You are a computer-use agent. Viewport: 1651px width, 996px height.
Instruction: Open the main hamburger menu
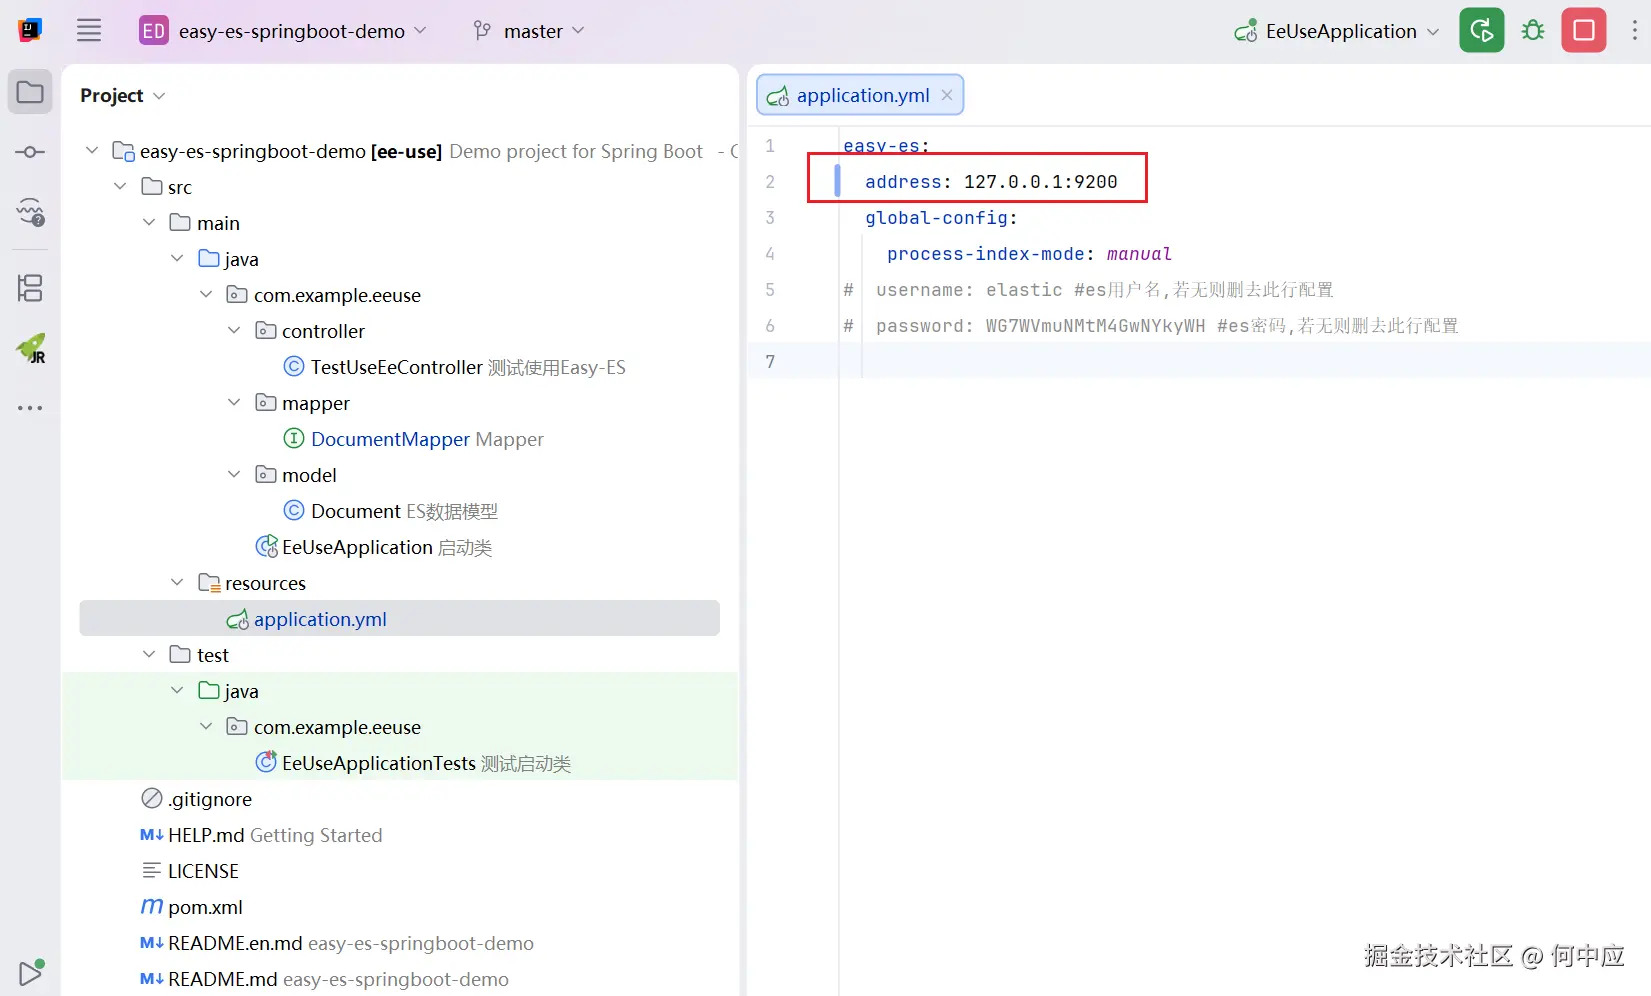[x=89, y=31]
